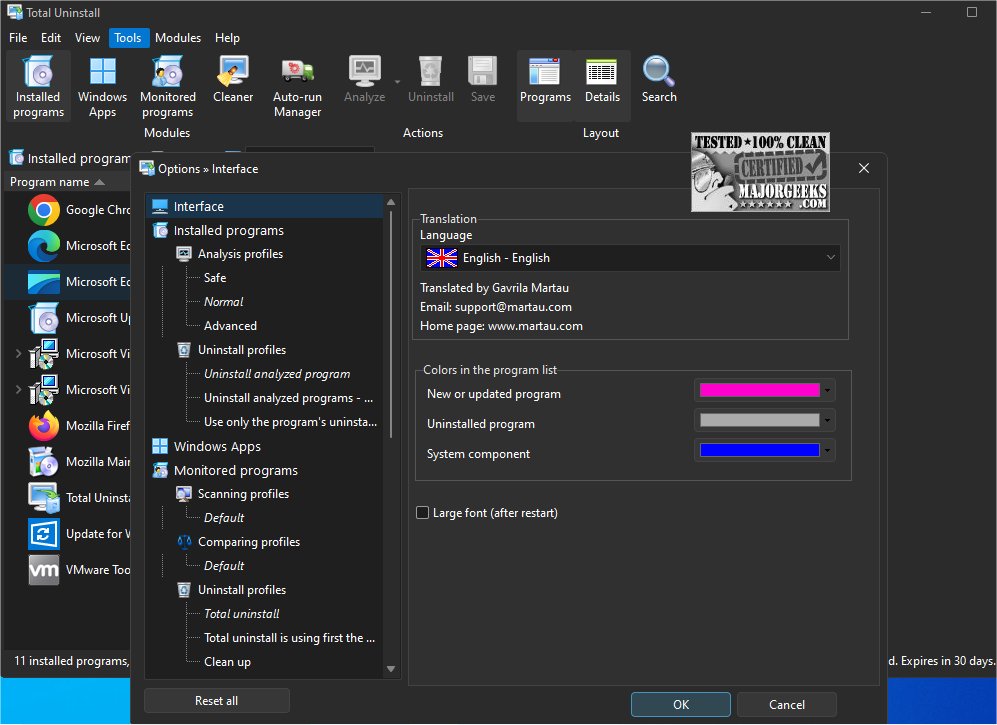Pick the magenta New program color swatch
This screenshot has height=725, width=997.
(759, 390)
